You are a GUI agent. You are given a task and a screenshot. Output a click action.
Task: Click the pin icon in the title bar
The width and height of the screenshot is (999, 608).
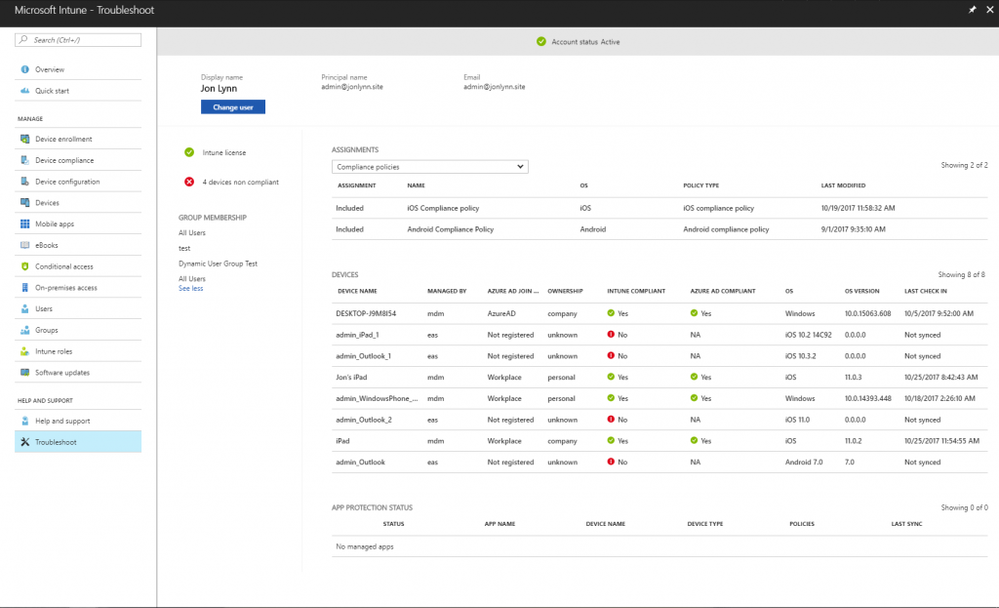click(x=970, y=10)
